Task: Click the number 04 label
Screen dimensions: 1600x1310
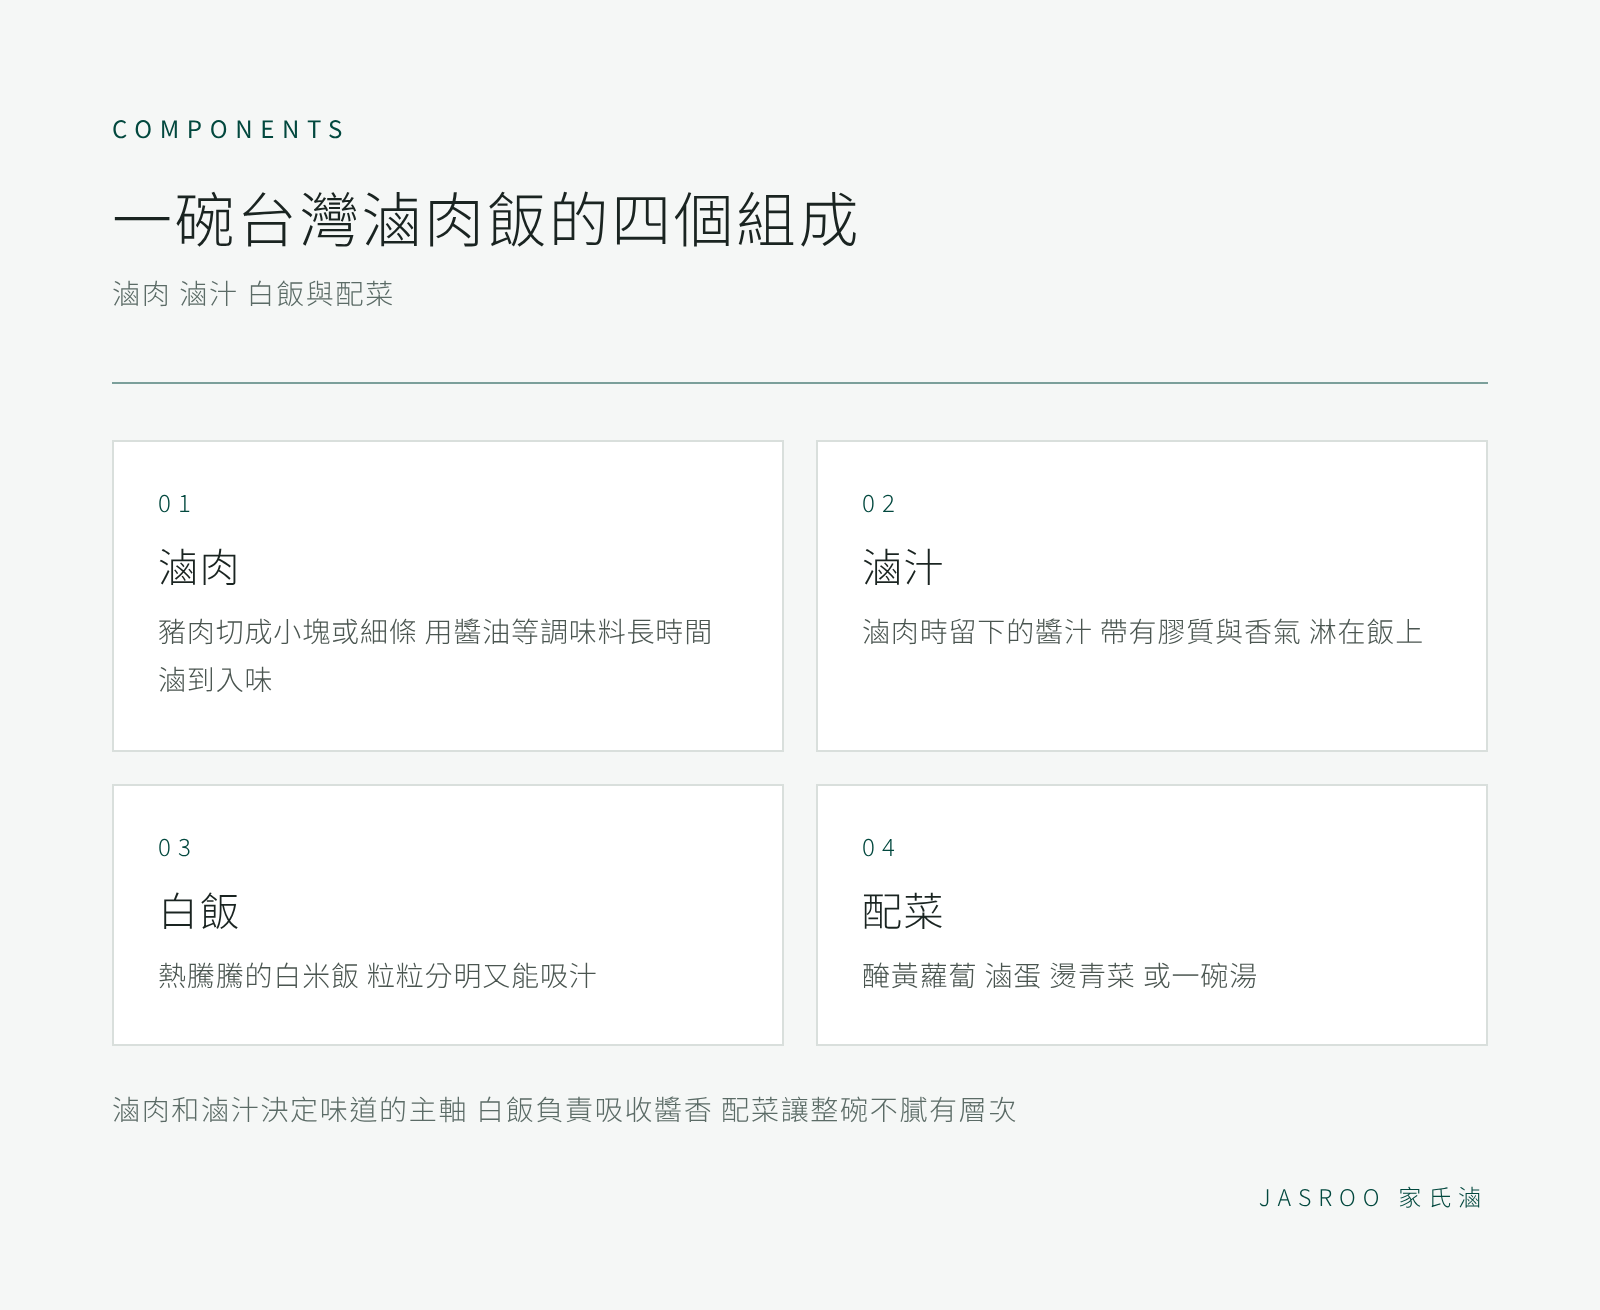Action: pyautogui.click(x=878, y=848)
